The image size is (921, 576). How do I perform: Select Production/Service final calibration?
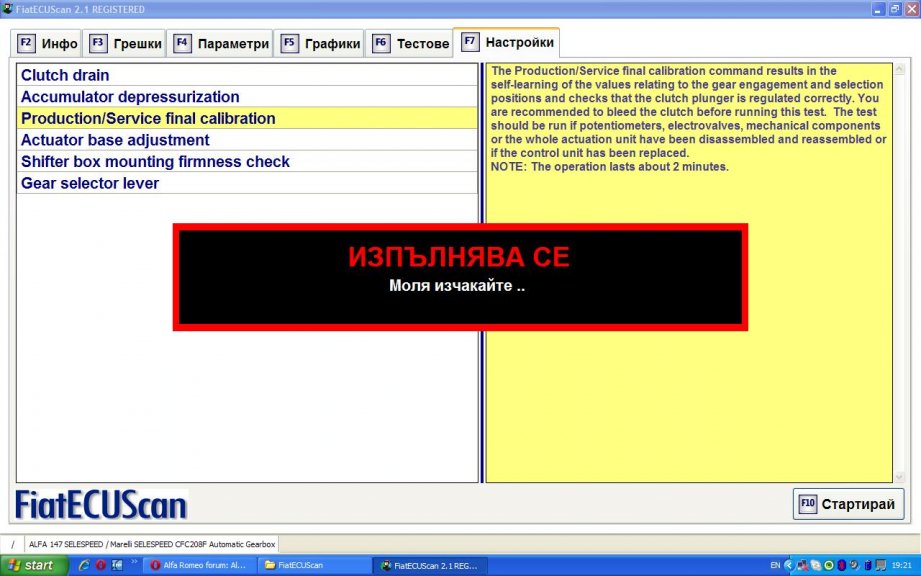(x=148, y=118)
